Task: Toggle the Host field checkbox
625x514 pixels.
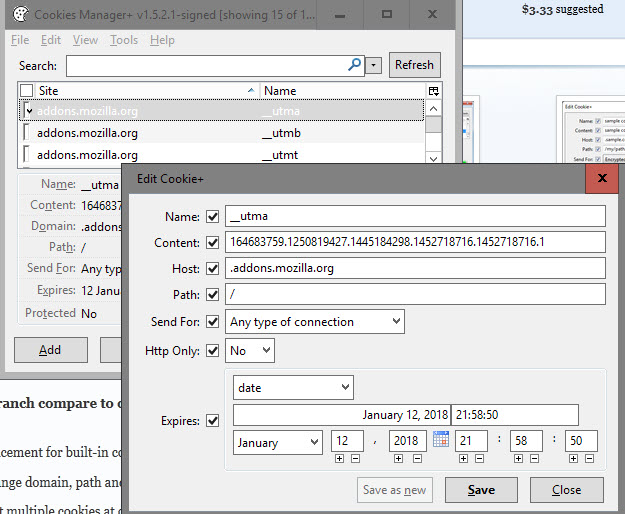Action: (212, 269)
